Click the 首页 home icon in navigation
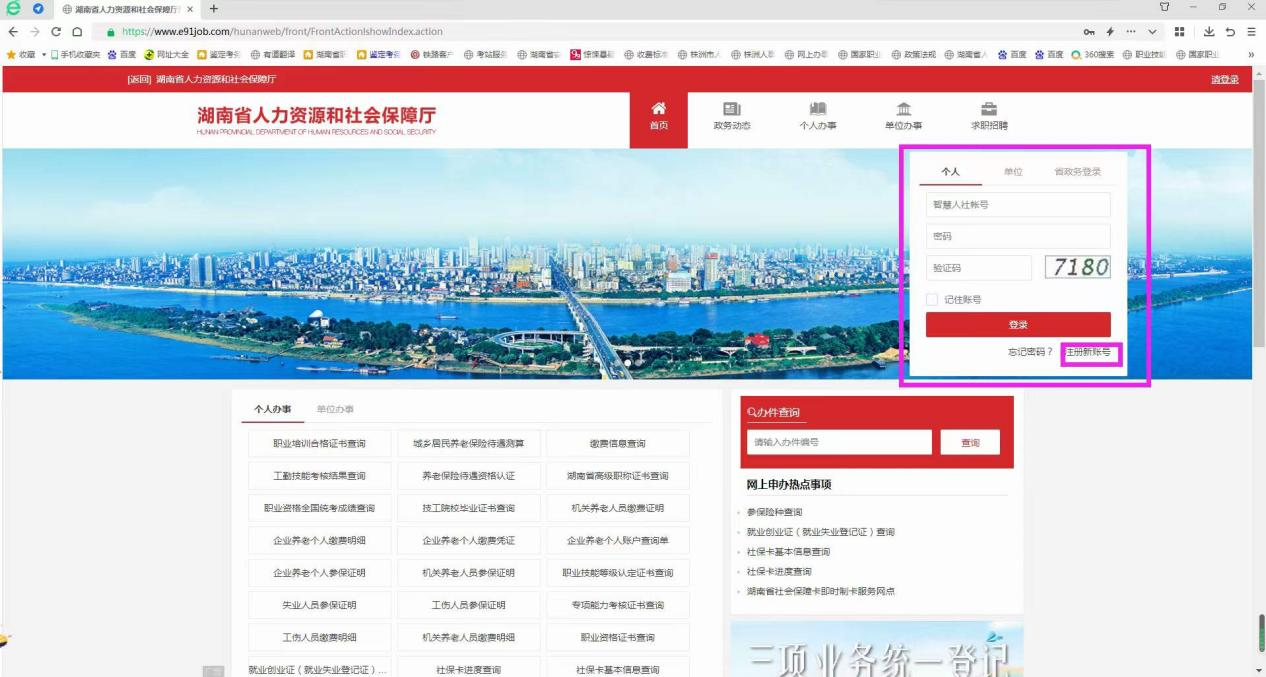 point(658,109)
